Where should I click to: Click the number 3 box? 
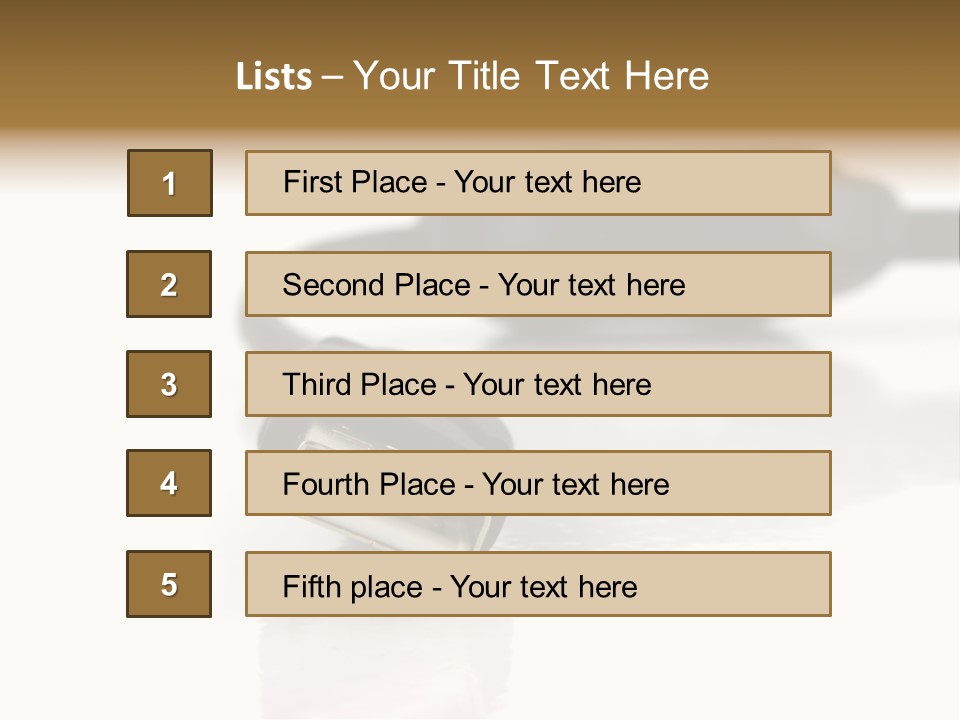[169, 384]
